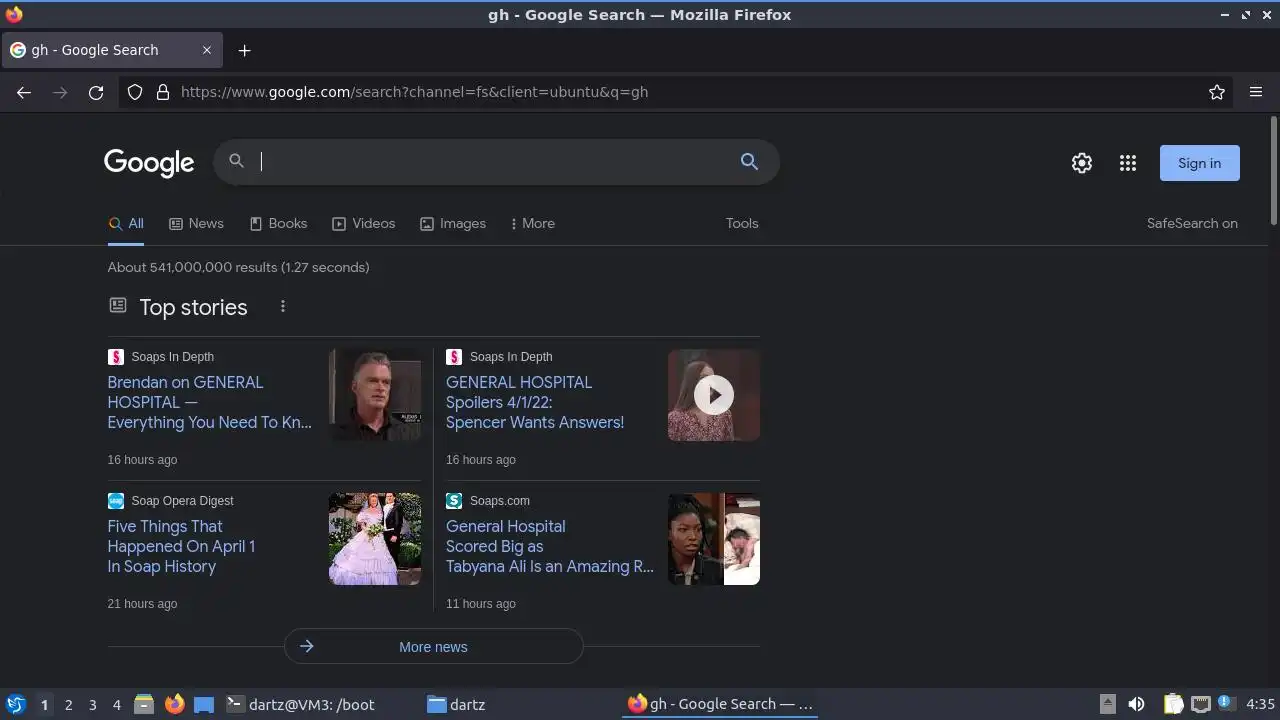1280x720 pixels.
Task: Launch Firefox from the taskbar quick launcher
Action: coord(174,704)
